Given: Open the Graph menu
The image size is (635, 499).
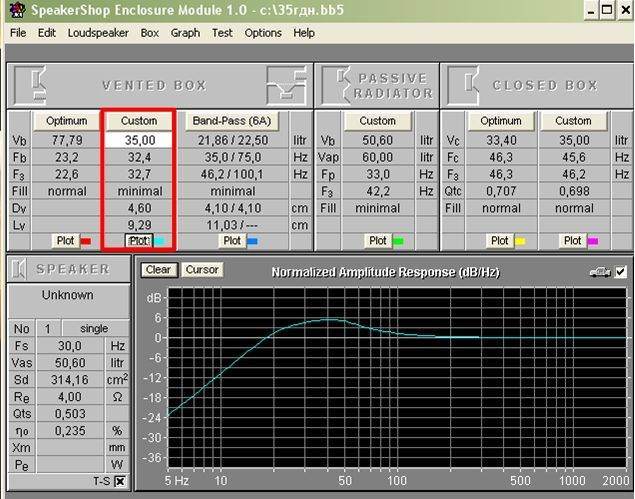Looking at the screenshot, I should tap(185, 32).
